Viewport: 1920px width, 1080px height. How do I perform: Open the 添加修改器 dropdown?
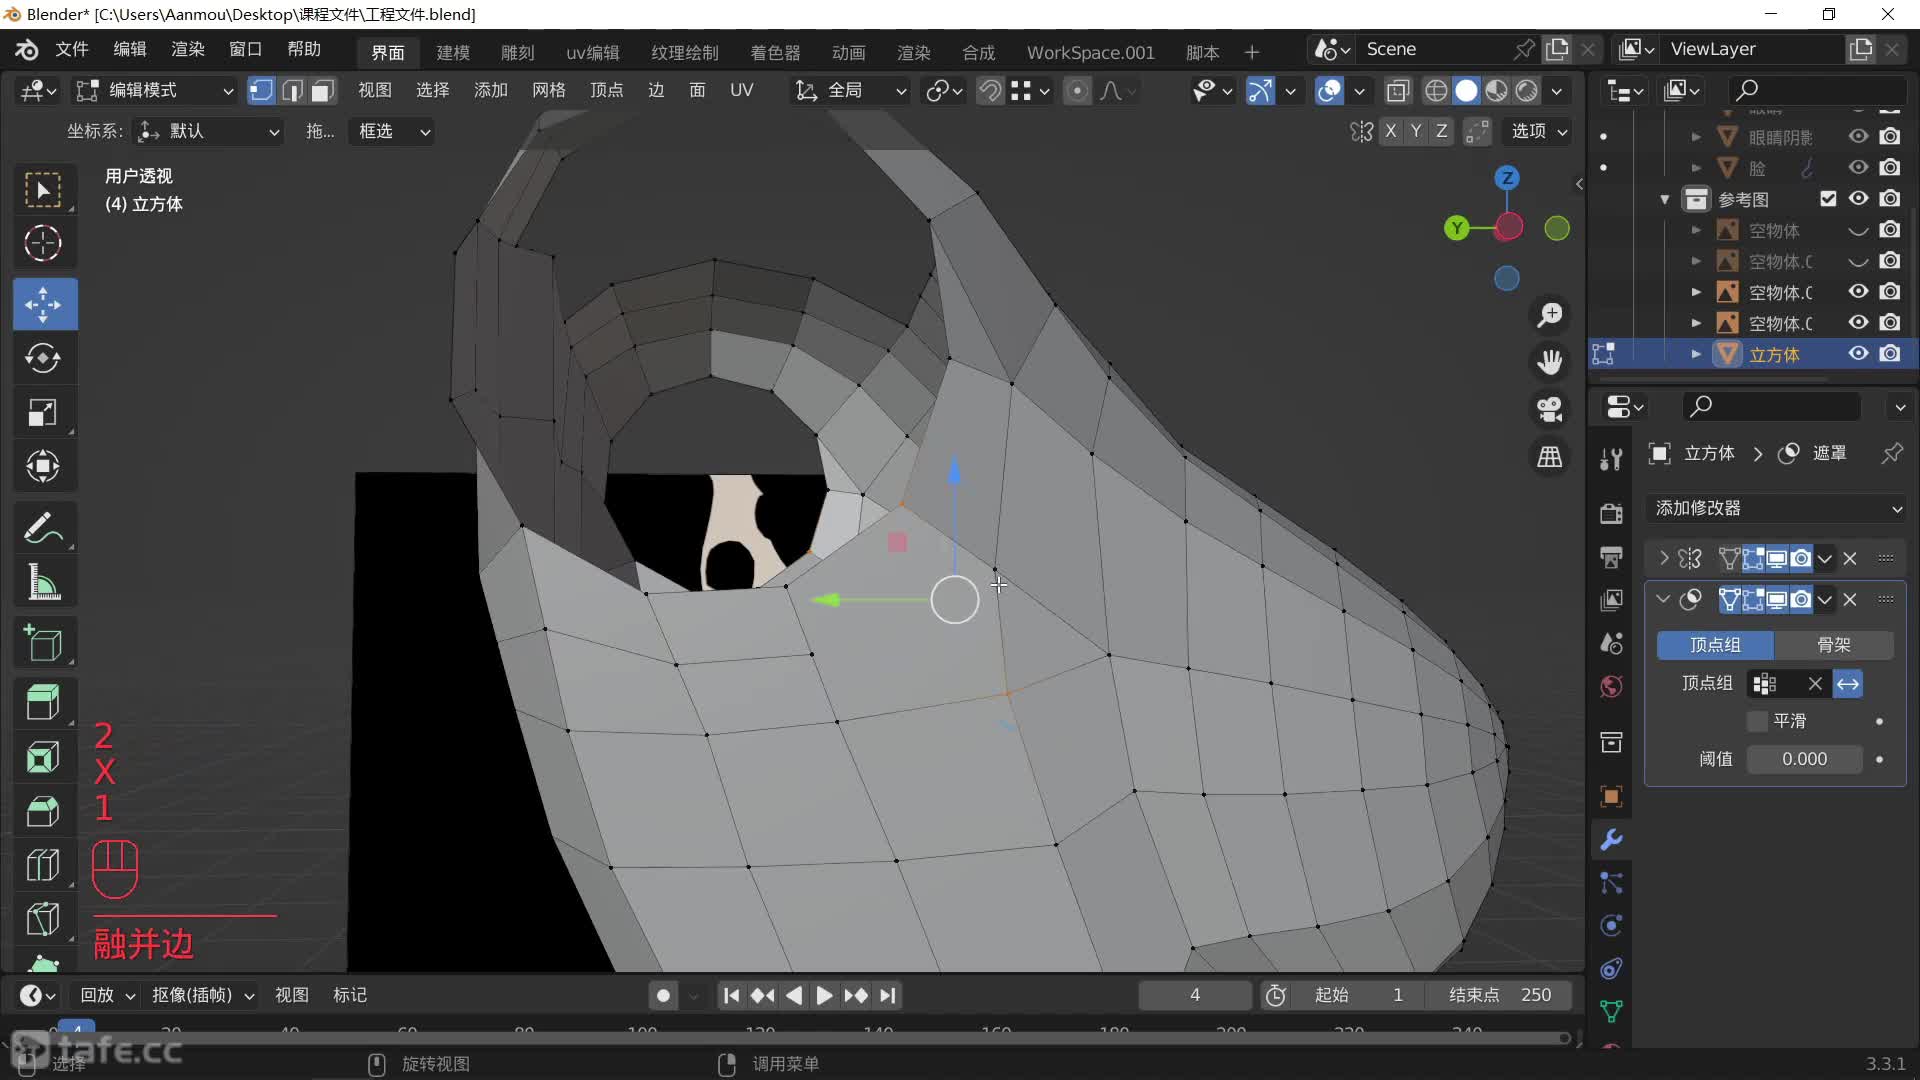click(1776, 508)
